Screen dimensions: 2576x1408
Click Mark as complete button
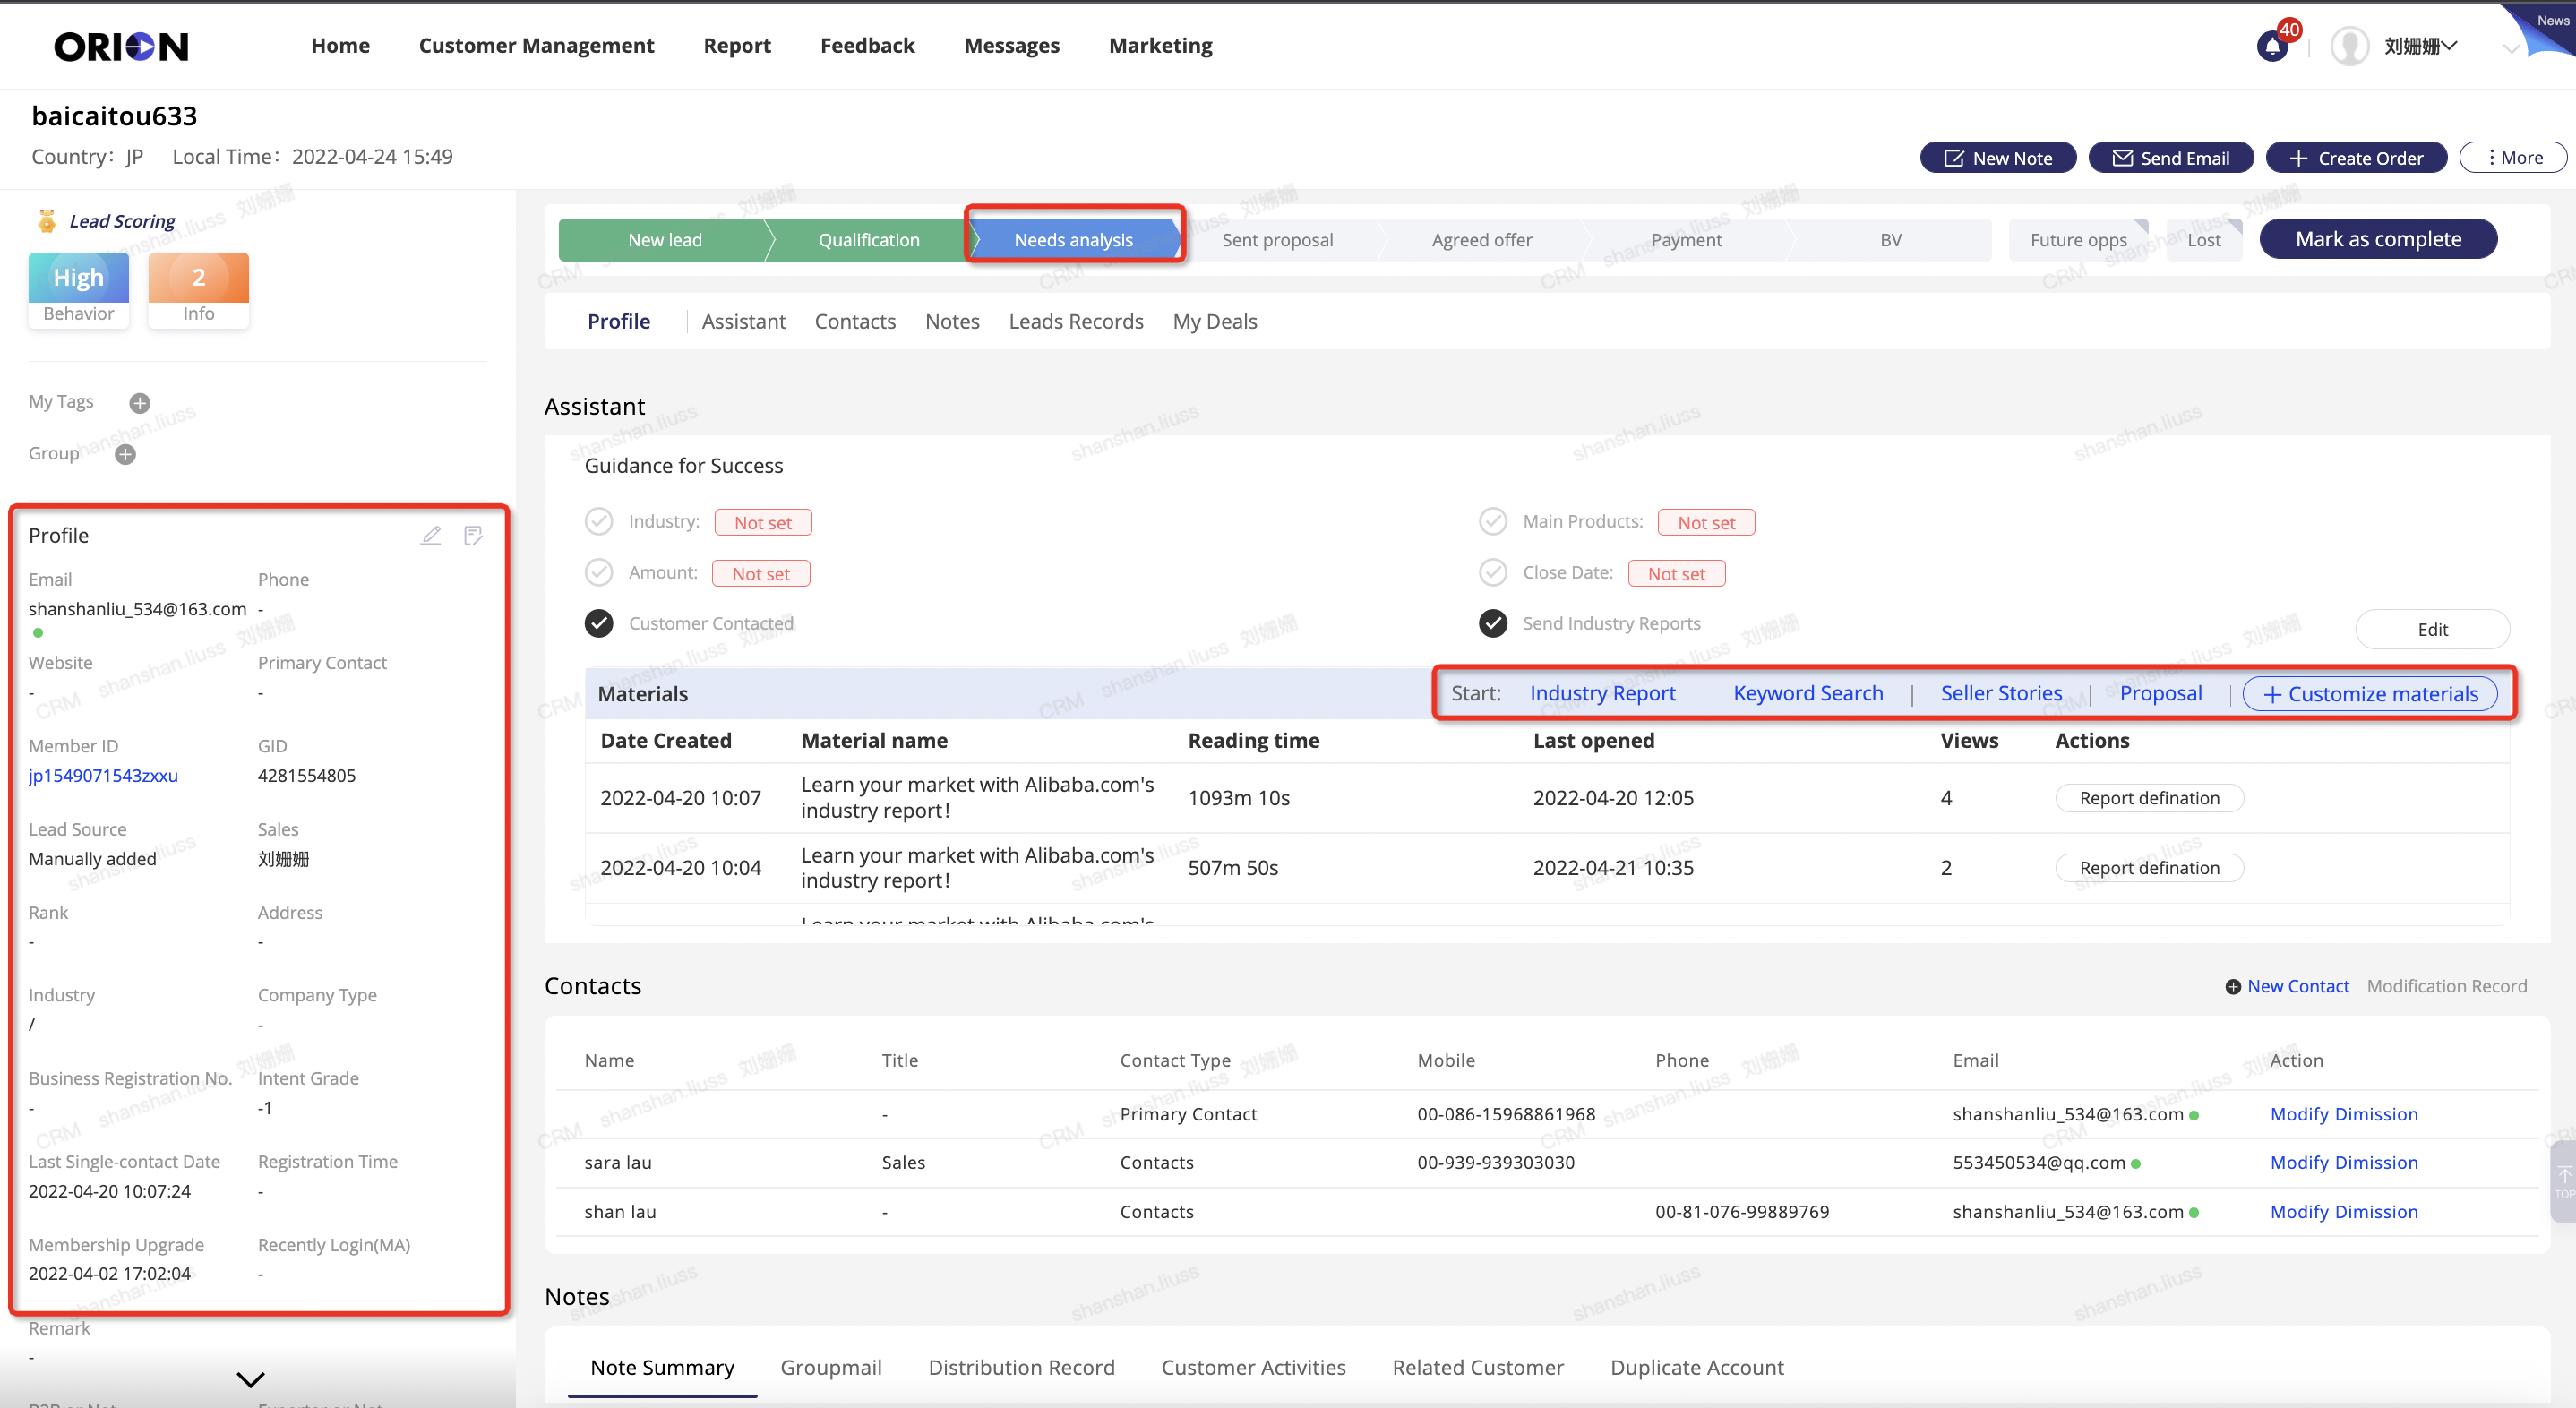pos(2378,240)
